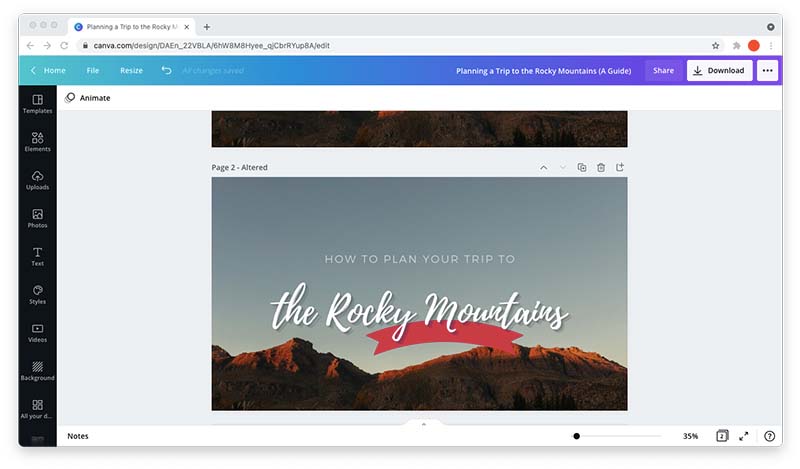Click the Download button
Screen dimensions: 800x469
coord(719,70)
